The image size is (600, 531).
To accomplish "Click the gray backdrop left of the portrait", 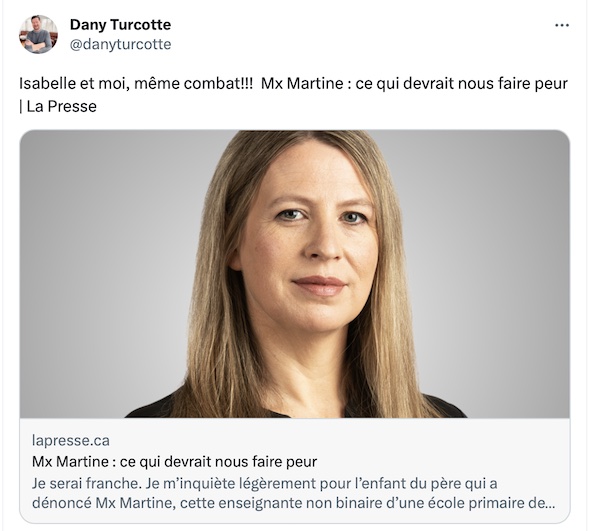I will [x=107, y=268].
